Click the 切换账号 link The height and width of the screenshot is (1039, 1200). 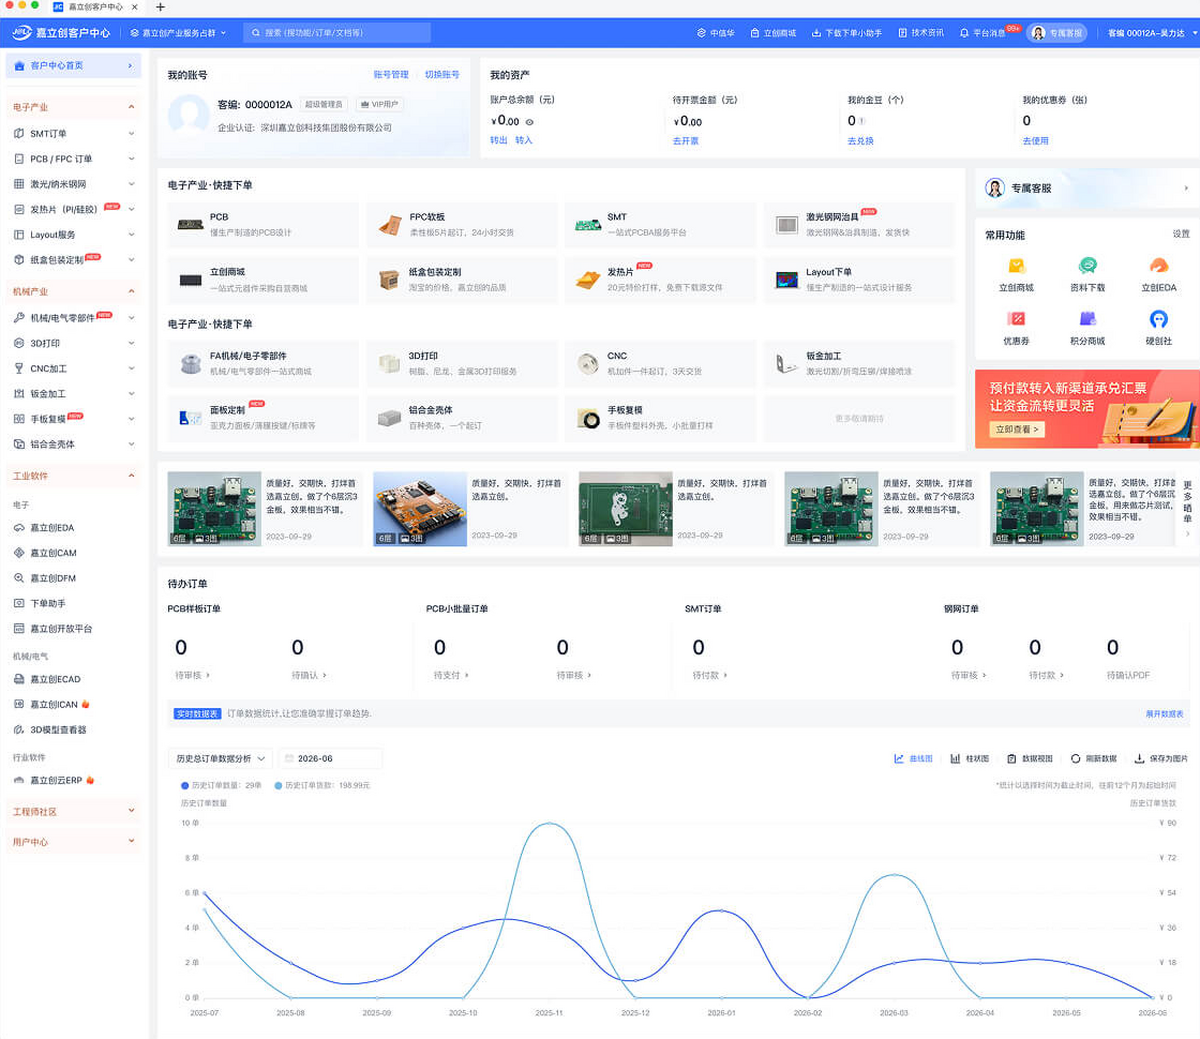click(442, 75)
